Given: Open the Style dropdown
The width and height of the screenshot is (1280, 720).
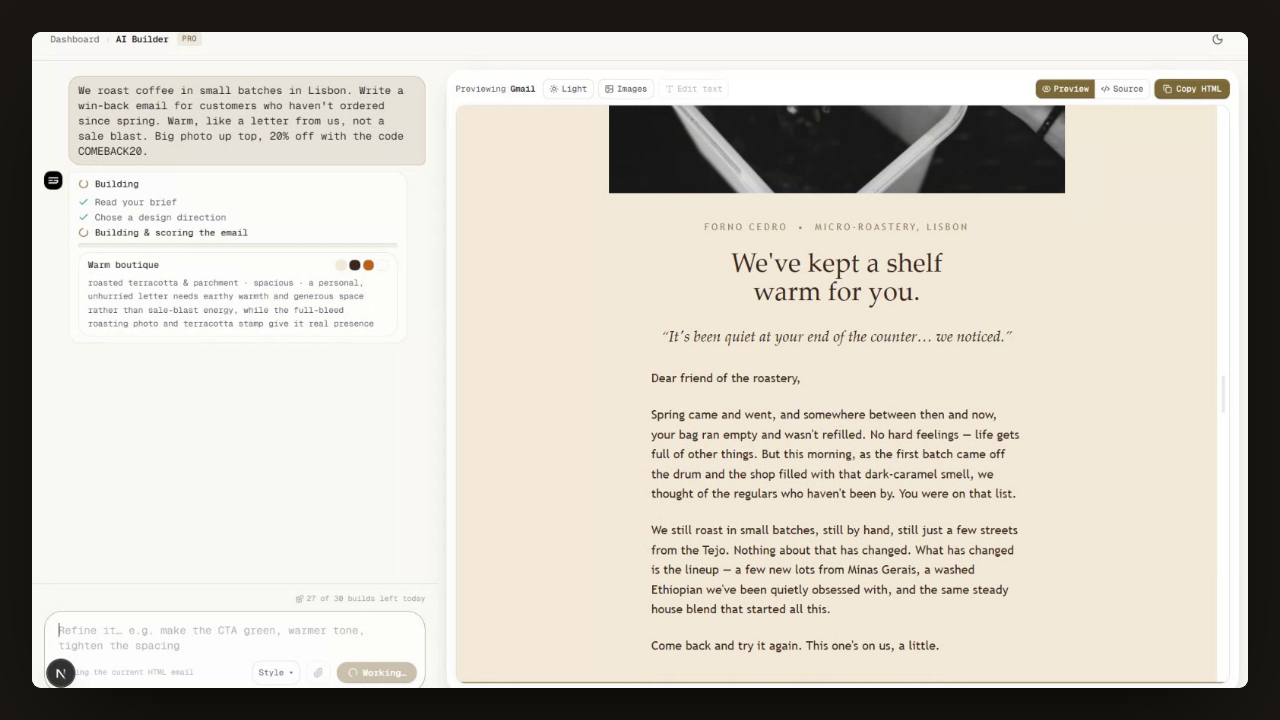Looking at the screenshot, I should (276, 673).
